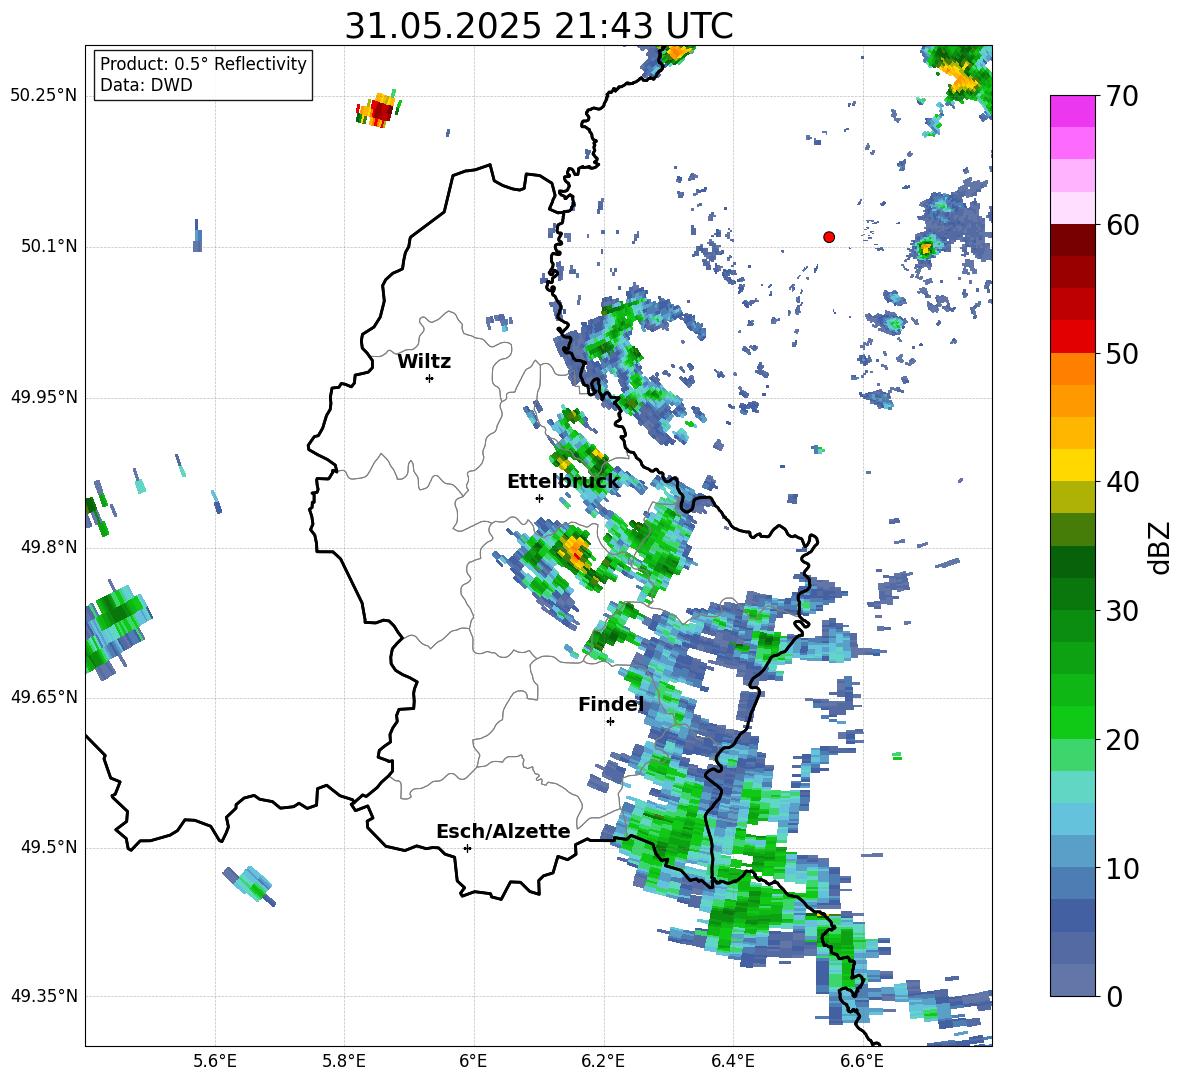Click the 'Data: DWD' text
Viewport: 1184px width, 1081px height.
click(x=146, y=85)
